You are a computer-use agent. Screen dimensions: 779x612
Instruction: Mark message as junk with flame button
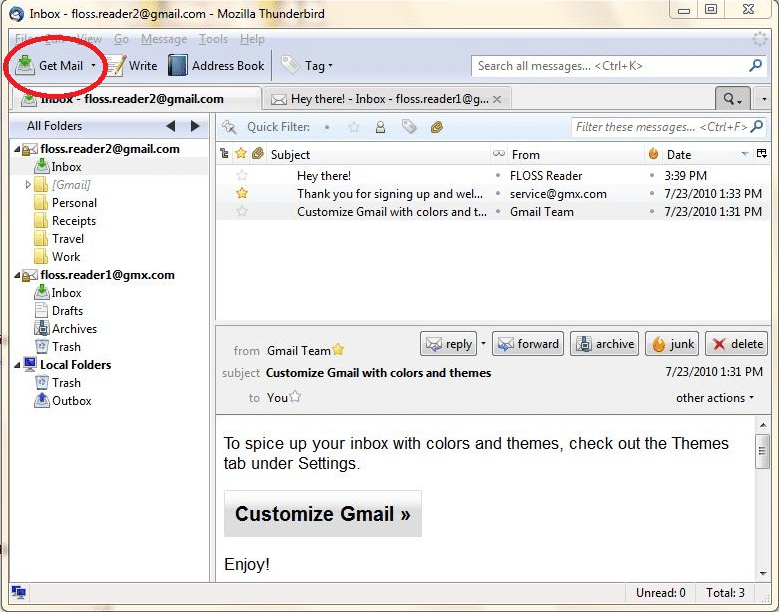672,344
